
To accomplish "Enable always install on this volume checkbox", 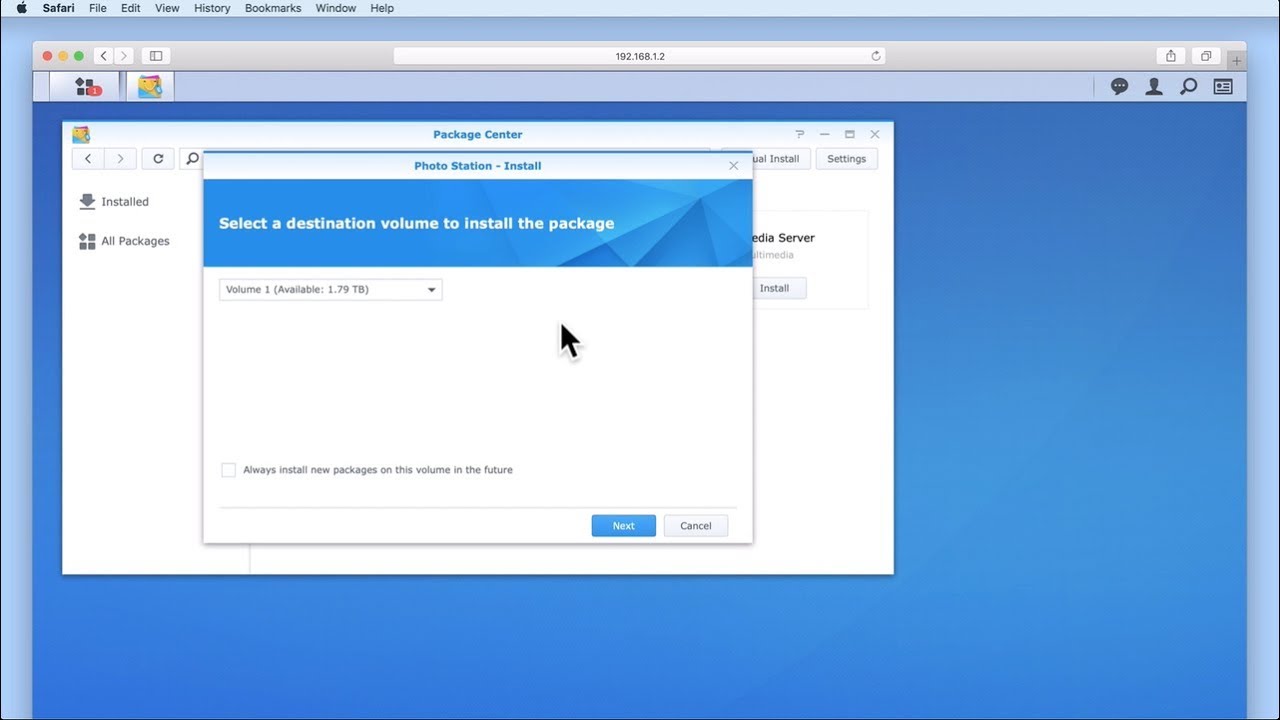I will click(228, 470).
